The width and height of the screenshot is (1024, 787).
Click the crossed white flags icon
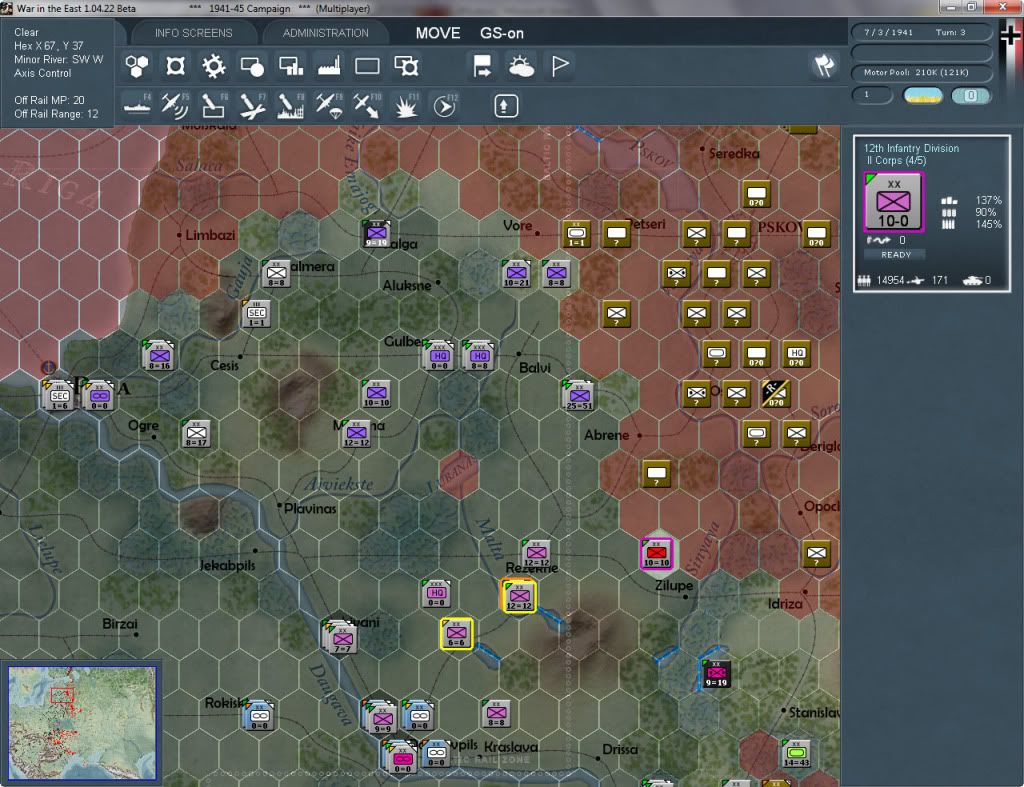[824, 65]
